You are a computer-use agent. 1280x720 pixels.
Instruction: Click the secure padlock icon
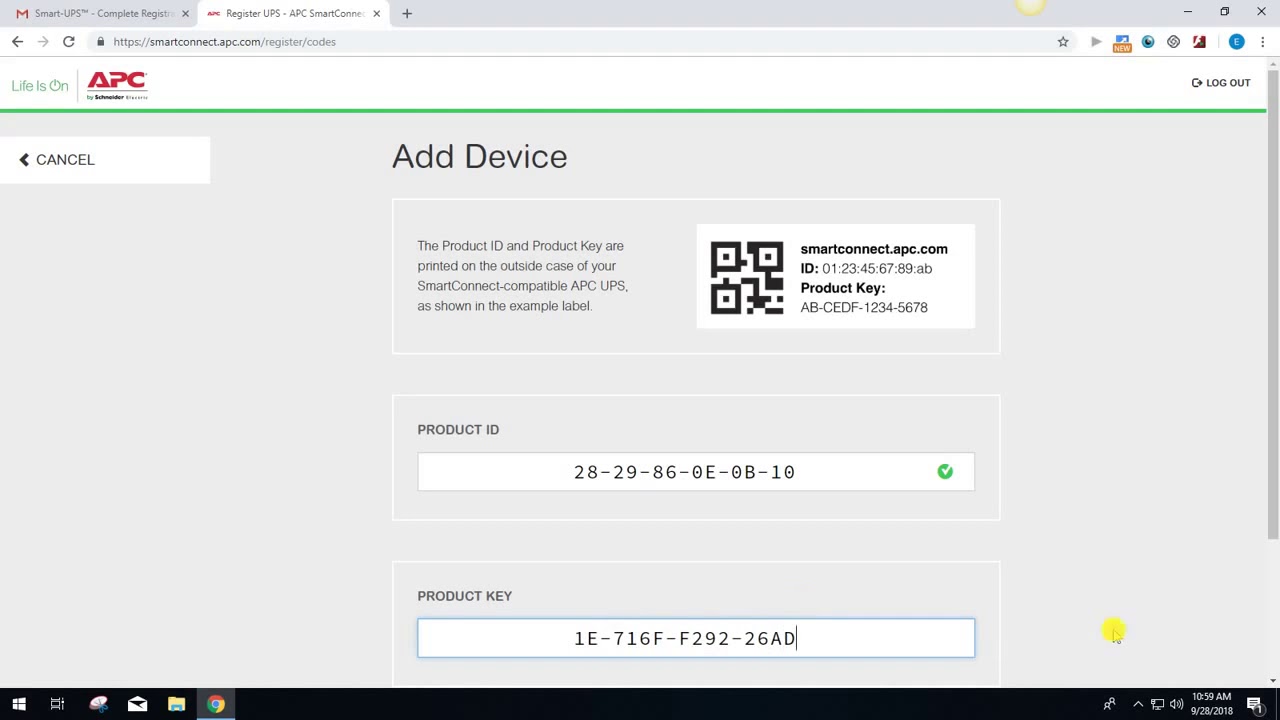[100, 42]
